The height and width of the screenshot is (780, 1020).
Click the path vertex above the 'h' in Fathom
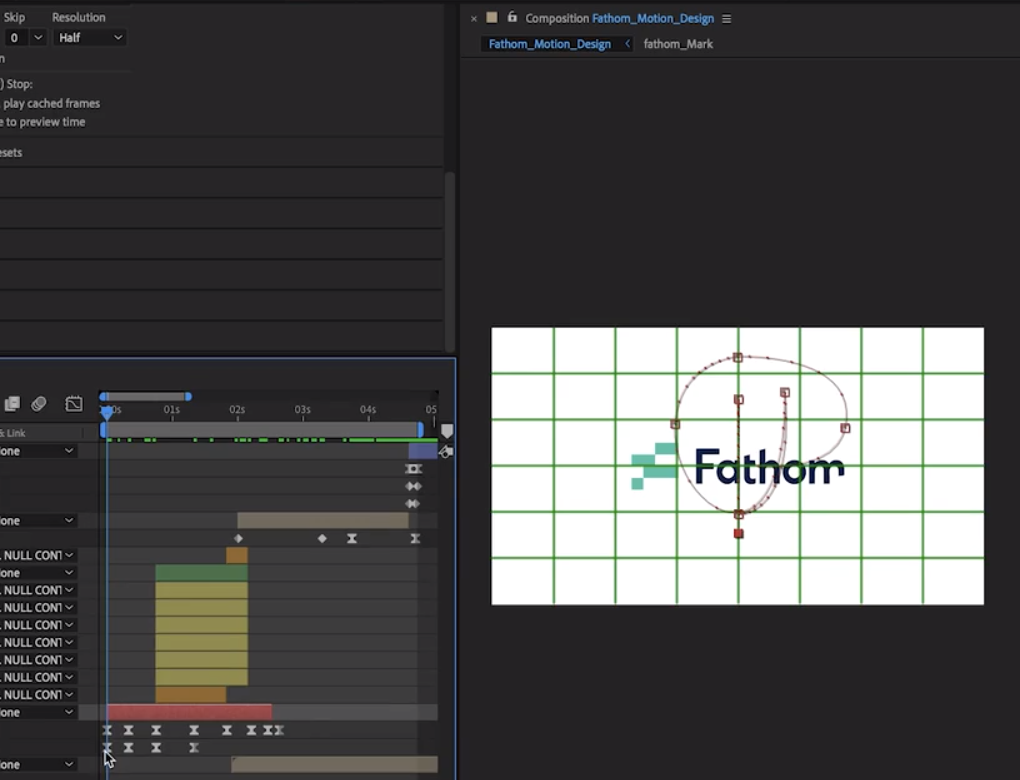[x=785, y=392]
